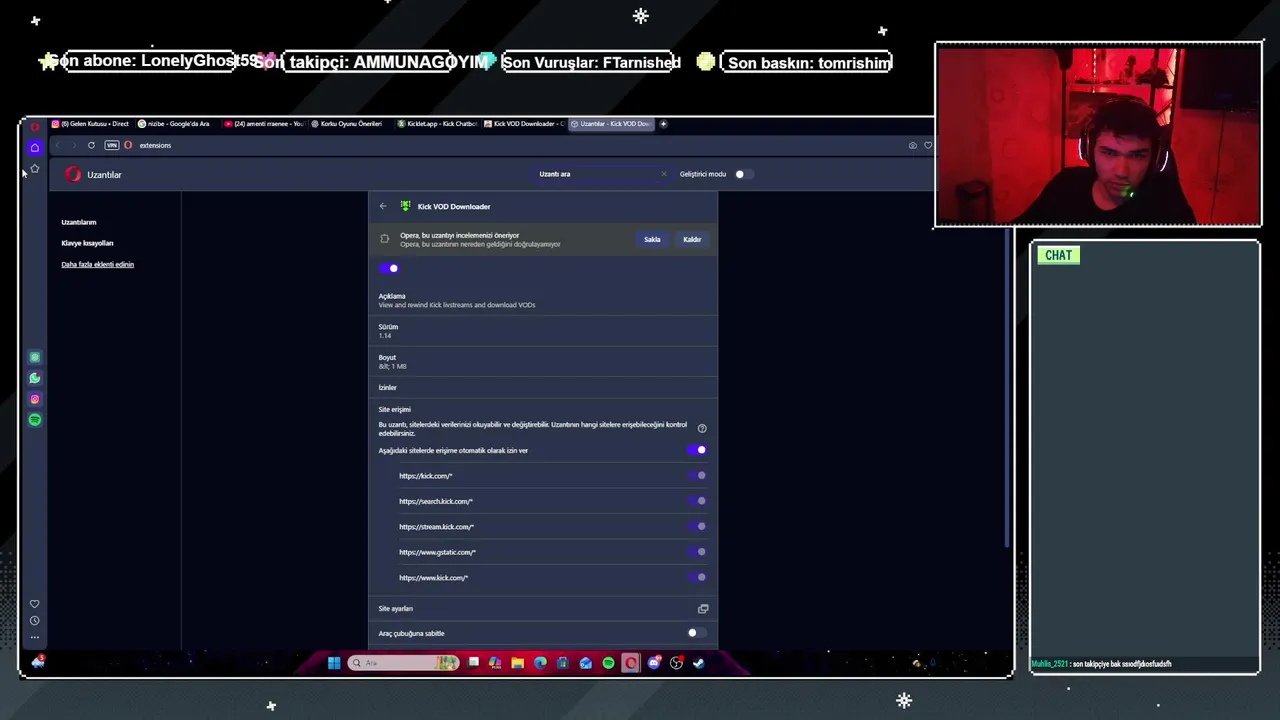The height and width of the screenshot is (720, 1280).
Task: Open Copilot from the taskbar
Action: 495,662
